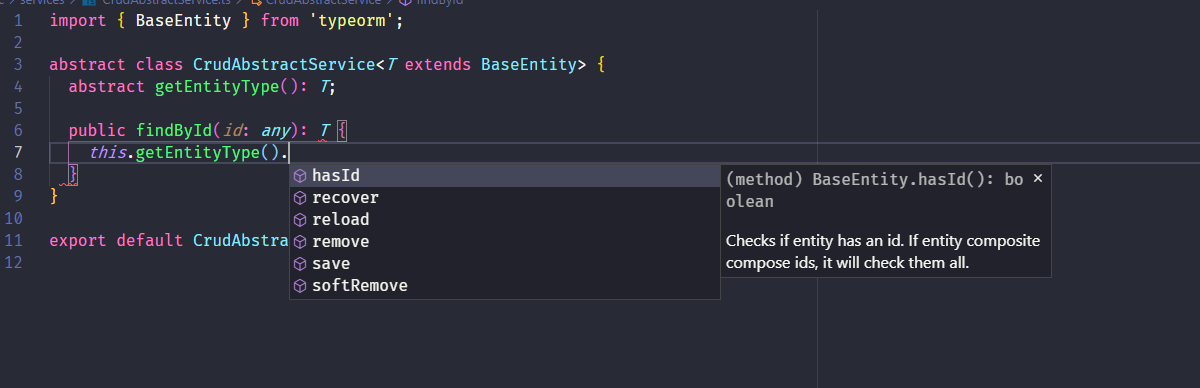Click the findById method name

[x=173, y=130]
